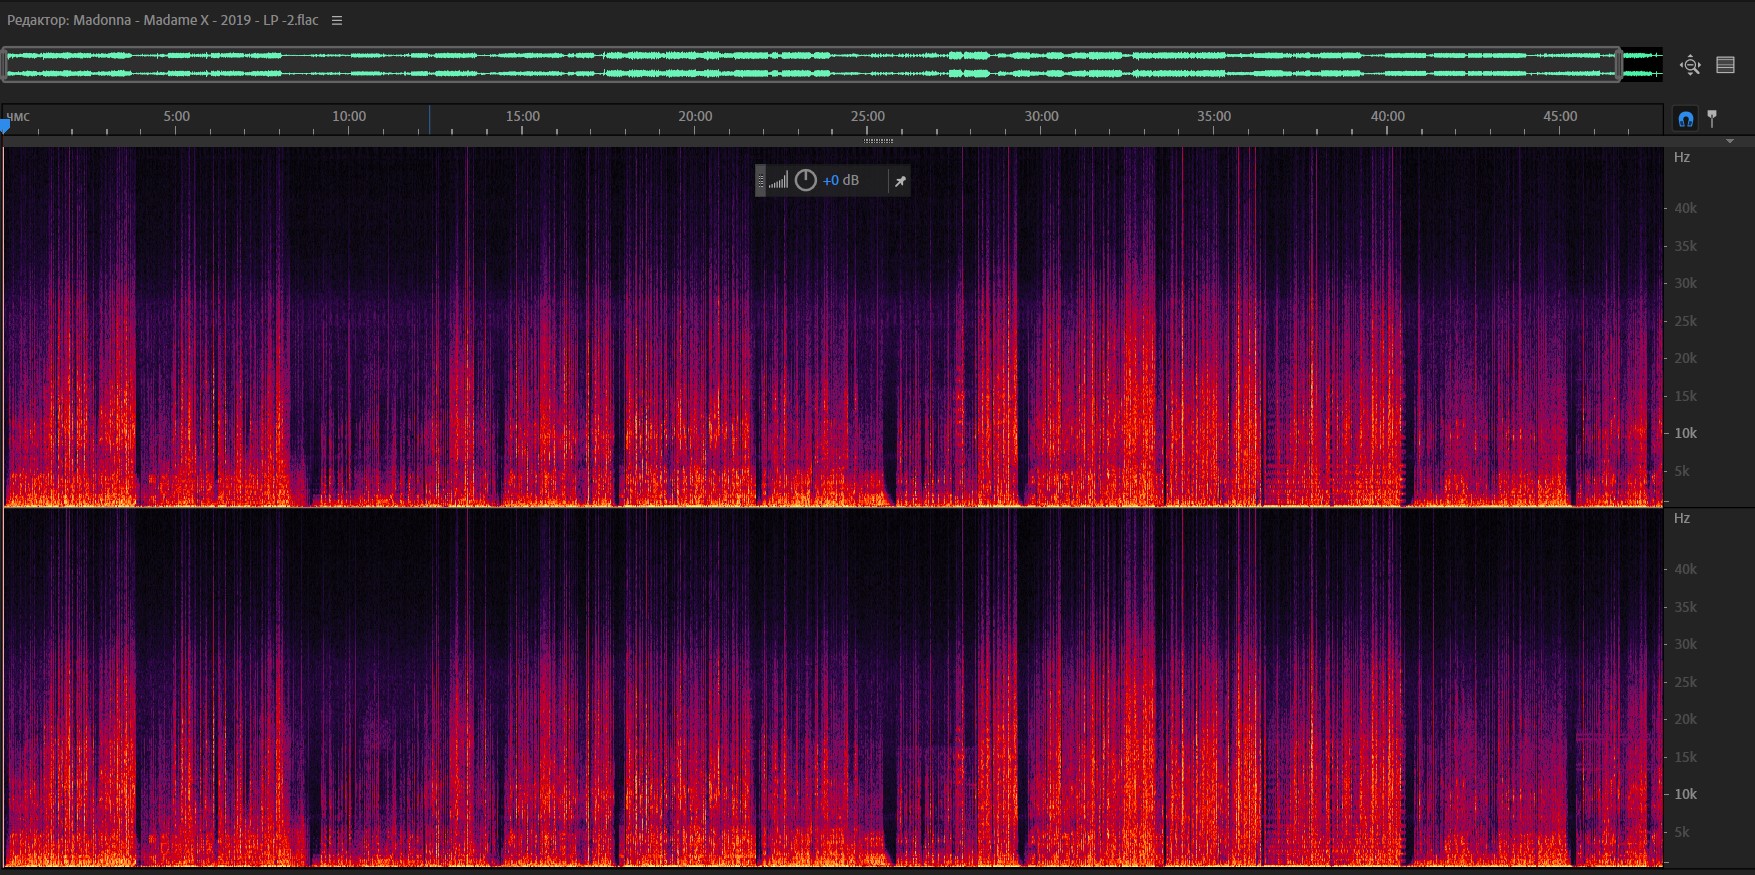Pin the floating volume HUD
This screenshot has width=1755, height=875.
point(900,181)
